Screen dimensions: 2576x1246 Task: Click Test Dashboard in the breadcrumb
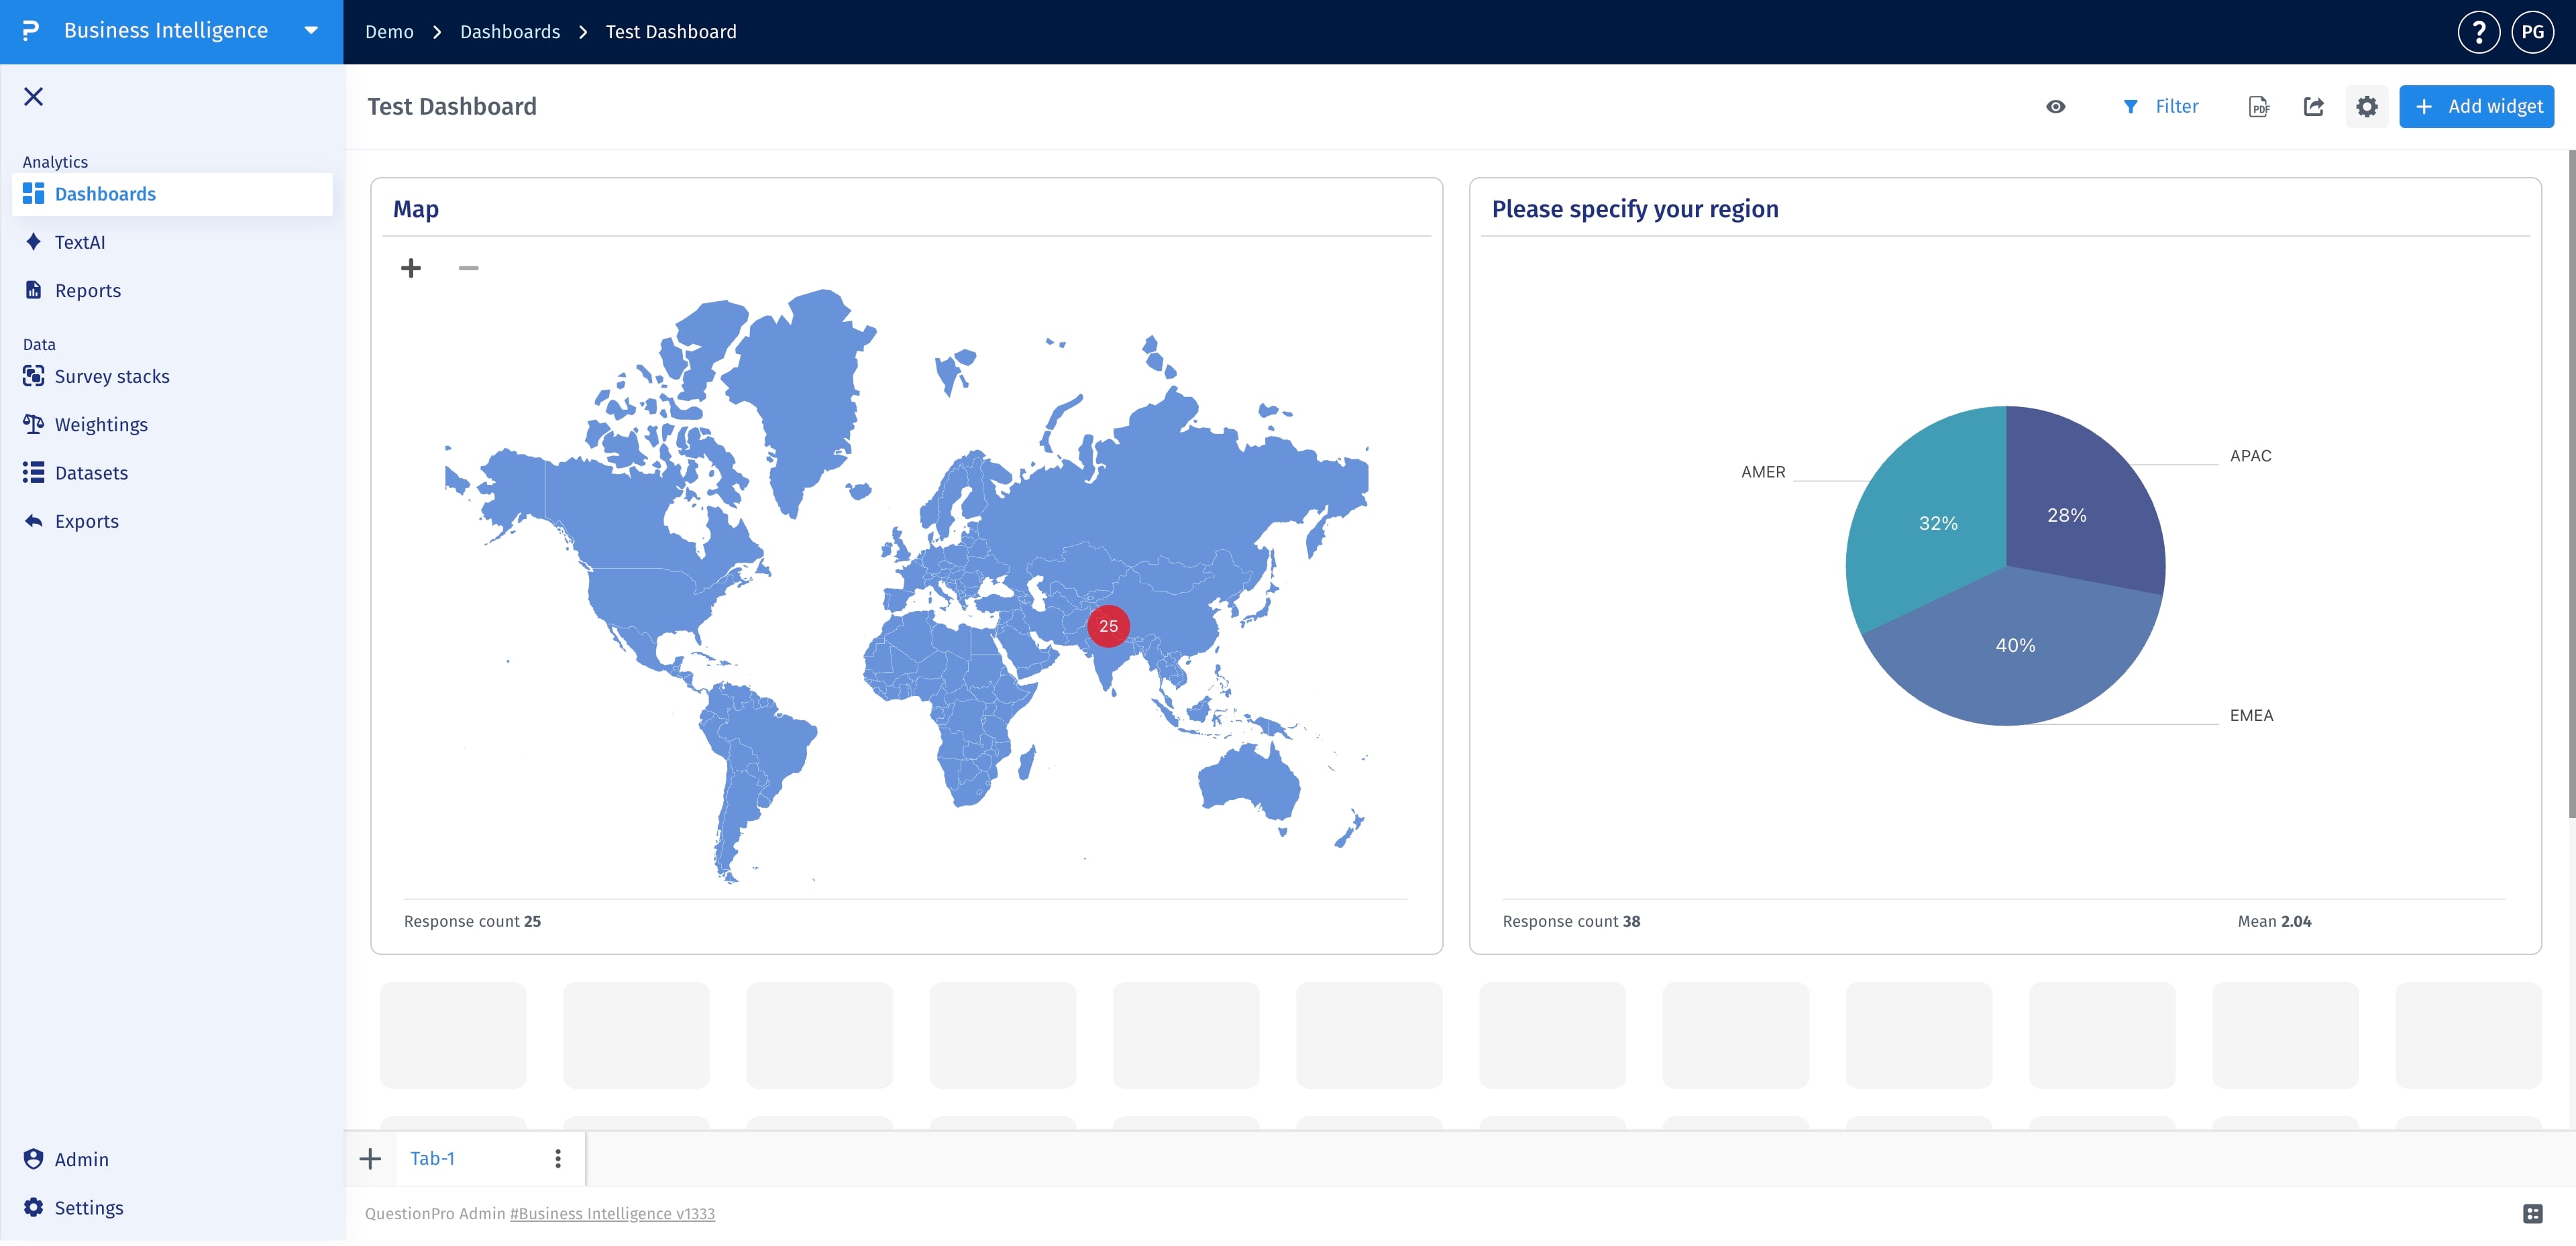(x=671, y=32)
